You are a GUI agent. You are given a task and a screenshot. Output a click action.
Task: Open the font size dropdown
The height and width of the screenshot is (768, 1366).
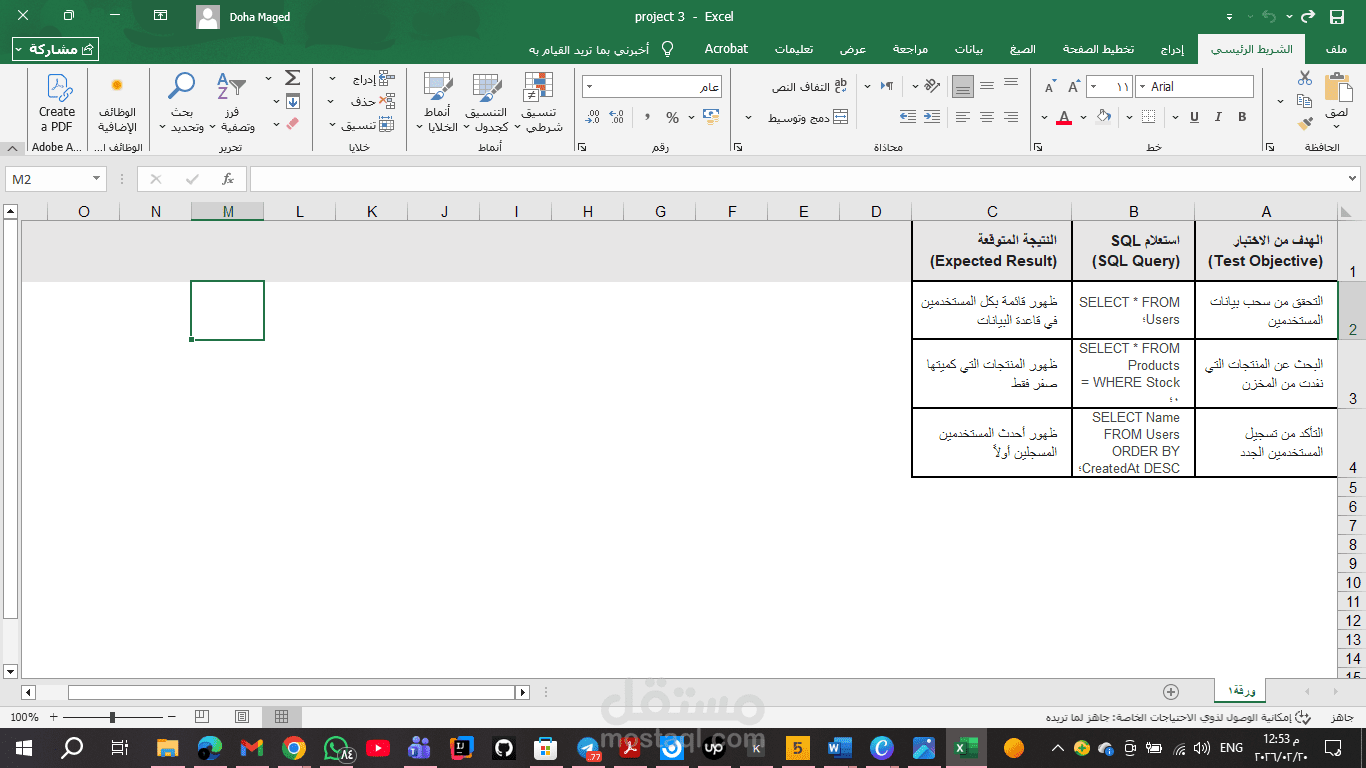[x=1093, y=87]
